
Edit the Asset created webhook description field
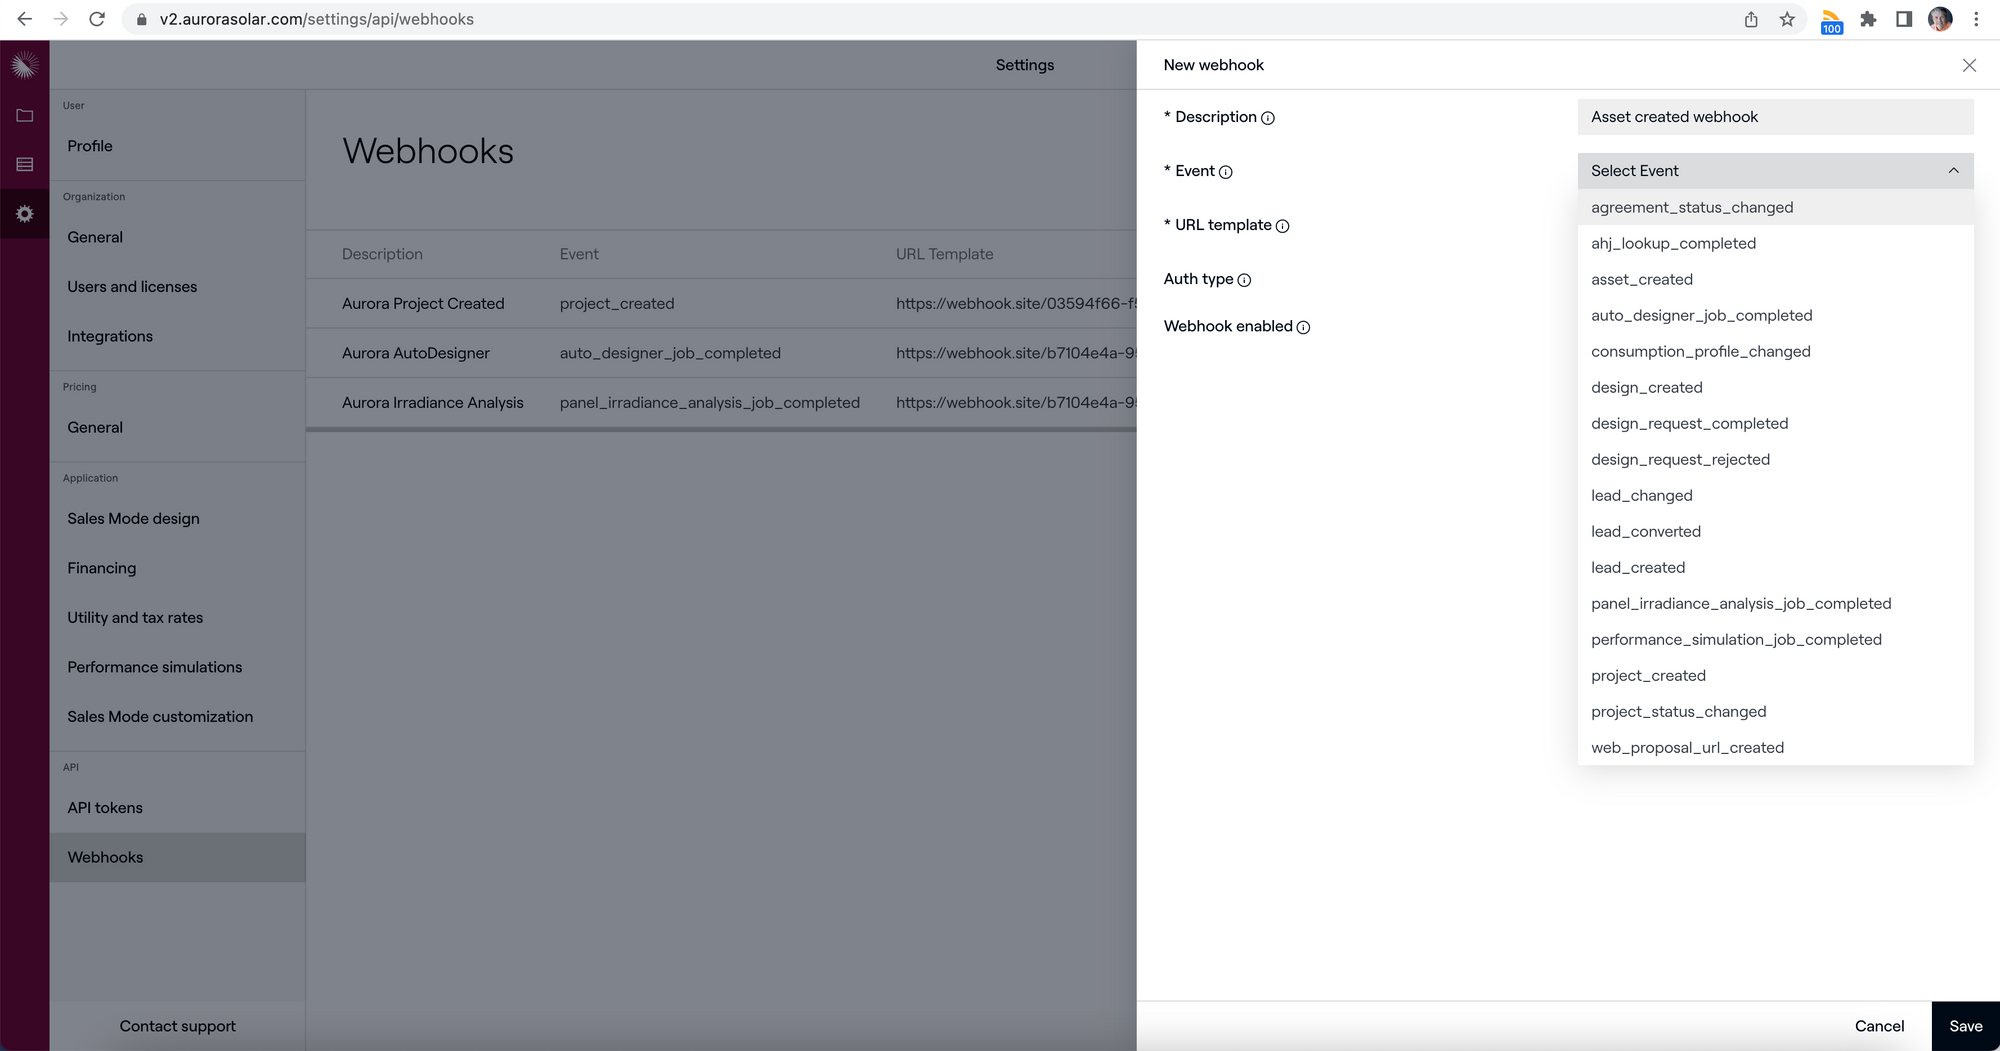(x=1775, y=116)
